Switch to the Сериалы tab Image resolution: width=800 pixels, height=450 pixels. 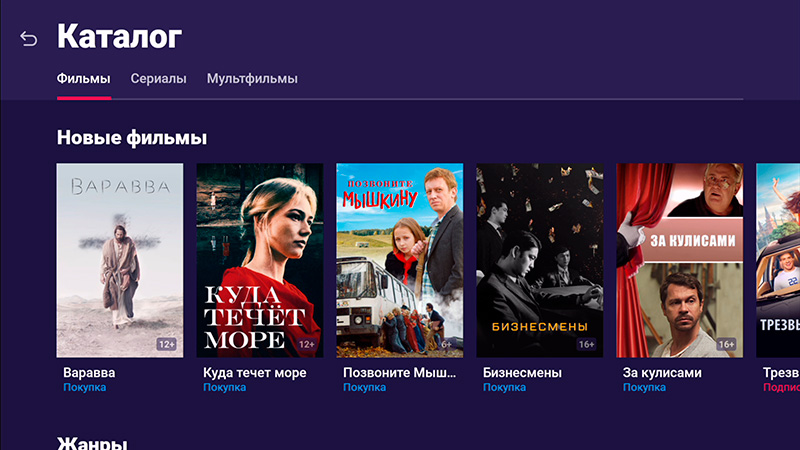point(159,79)
